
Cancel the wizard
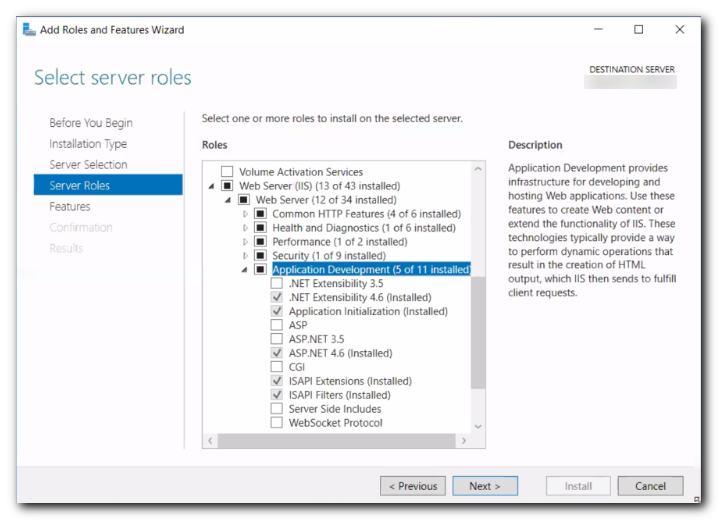(650, 486)
